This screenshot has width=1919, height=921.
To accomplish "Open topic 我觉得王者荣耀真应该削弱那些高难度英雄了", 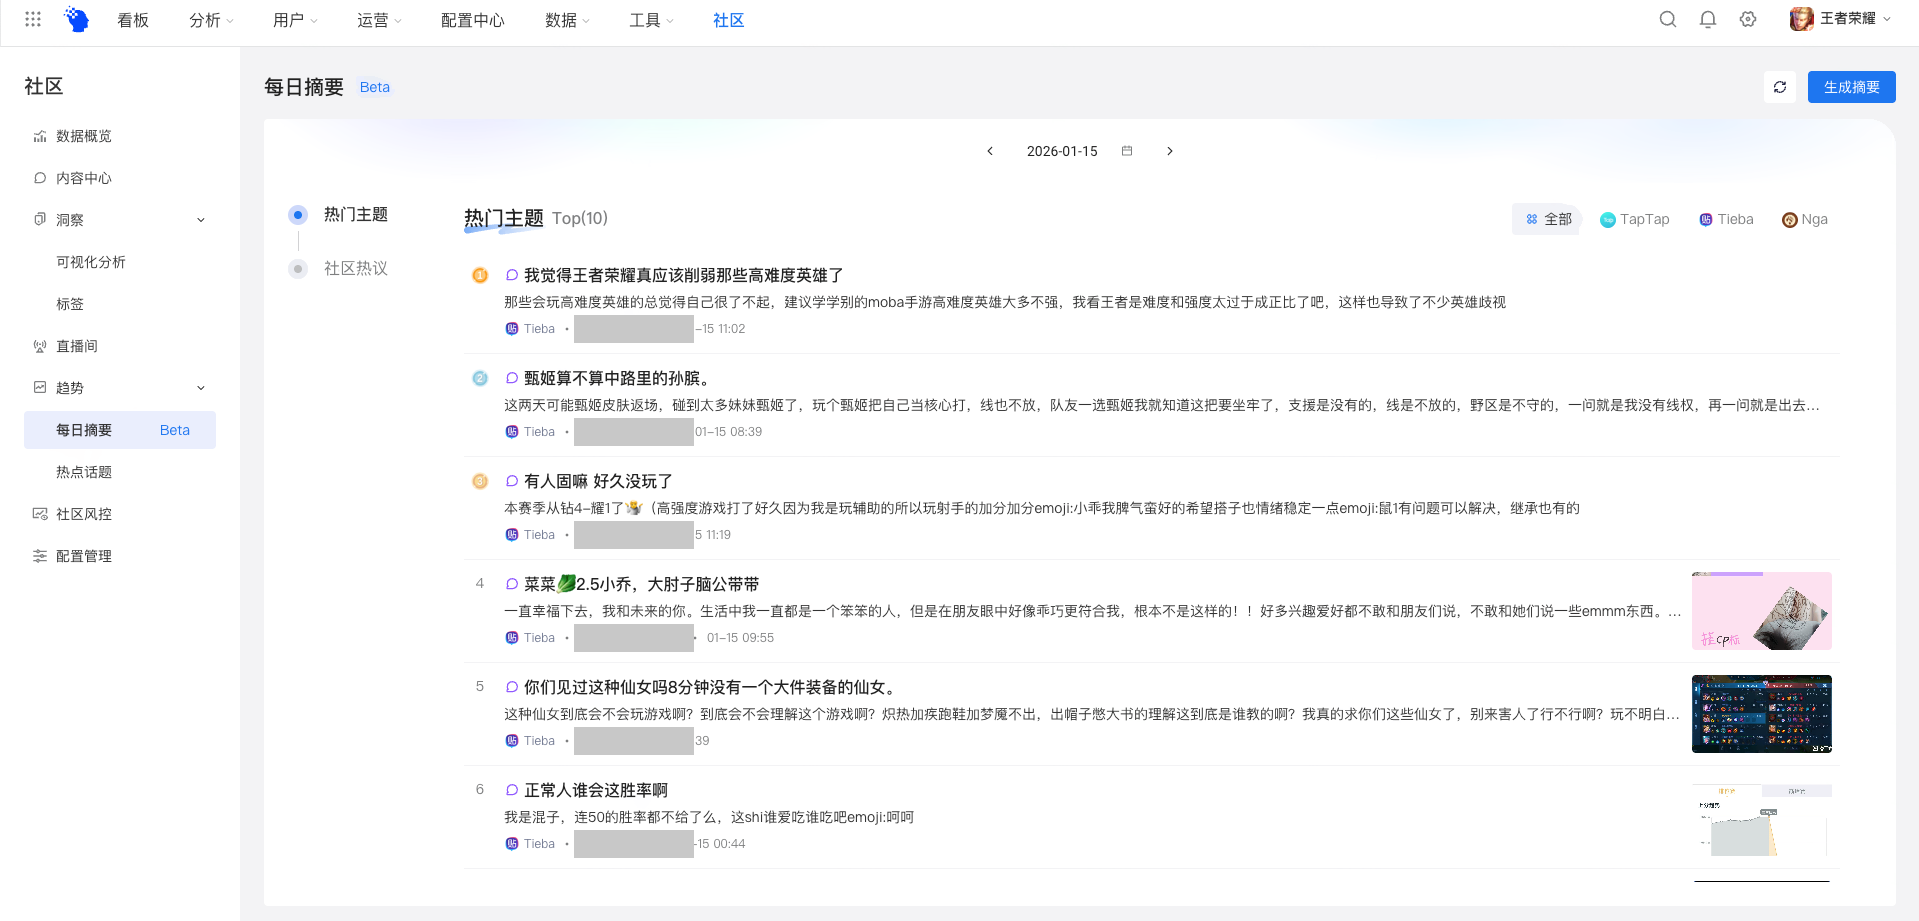I will tap(684, 275).
